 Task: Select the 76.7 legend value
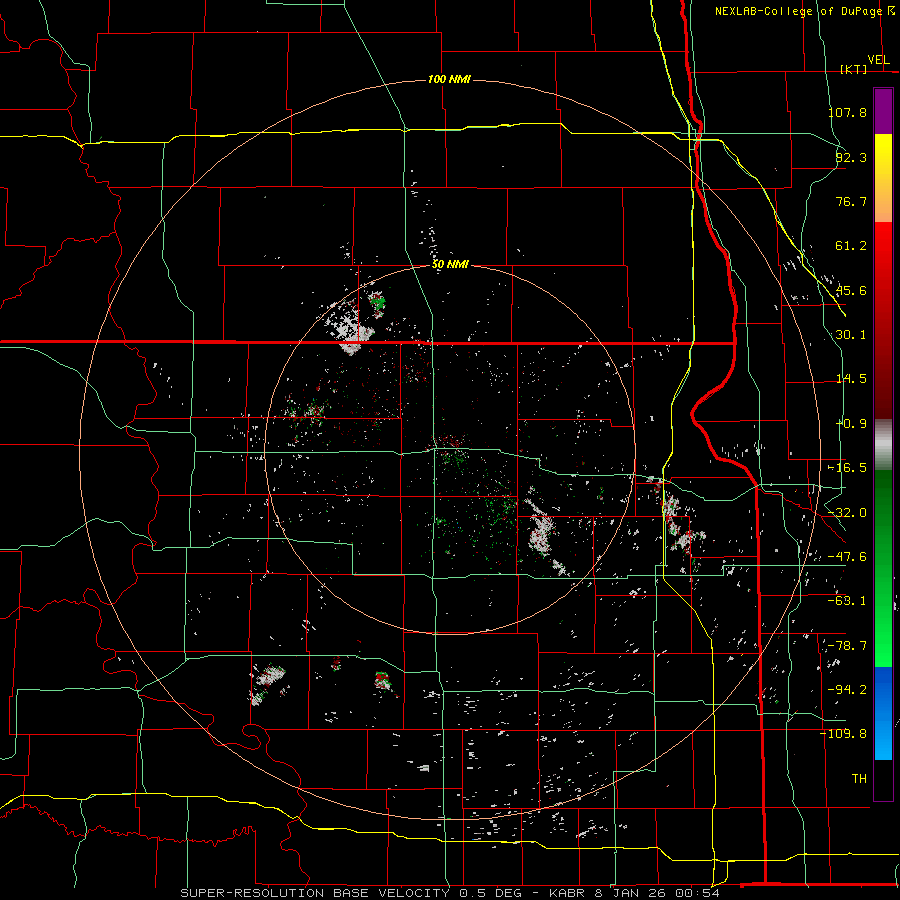[x=851, y=201]
